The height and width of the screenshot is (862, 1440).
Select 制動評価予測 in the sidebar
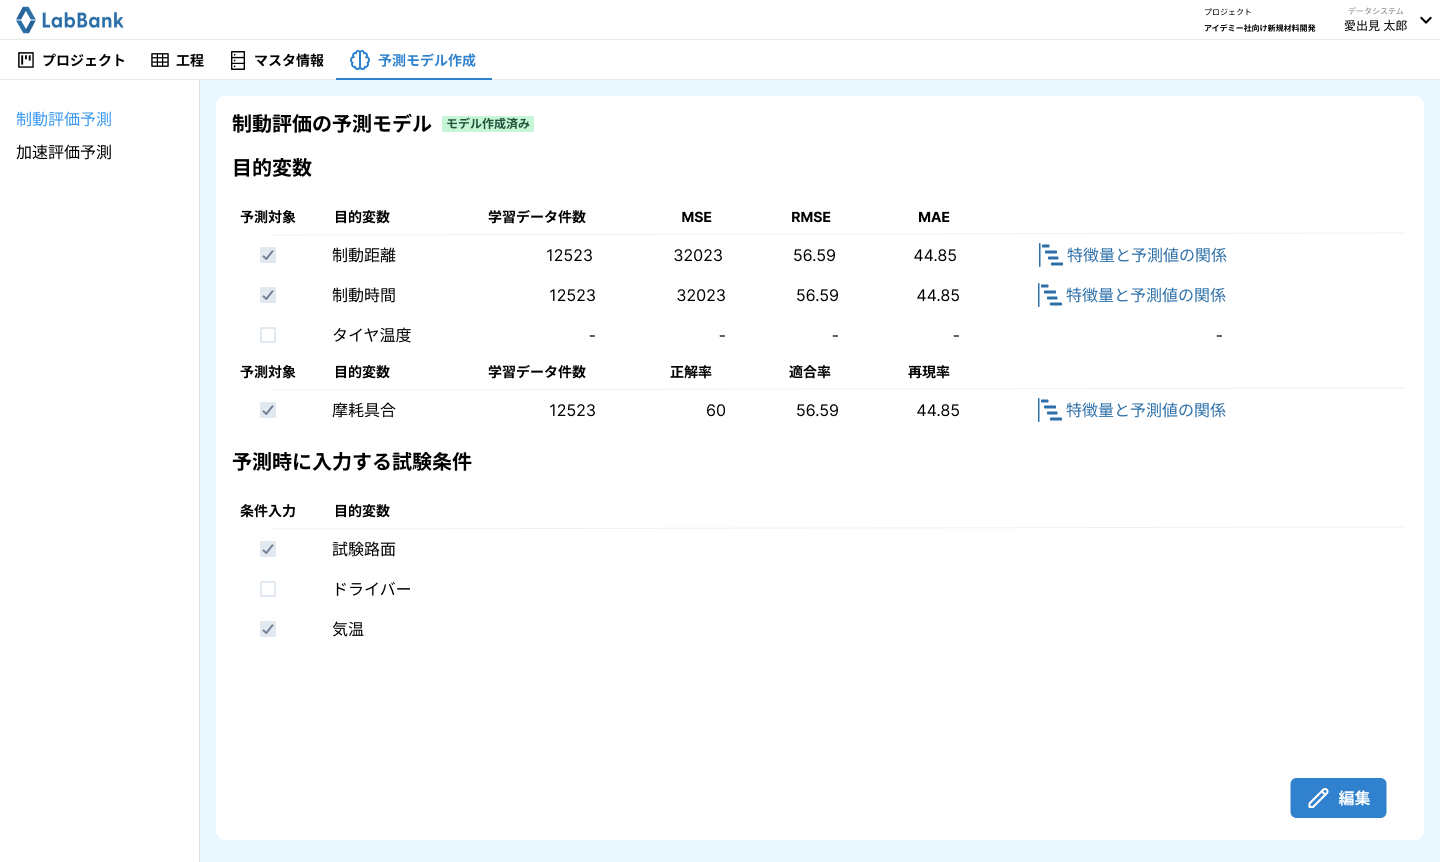(64, 119)
